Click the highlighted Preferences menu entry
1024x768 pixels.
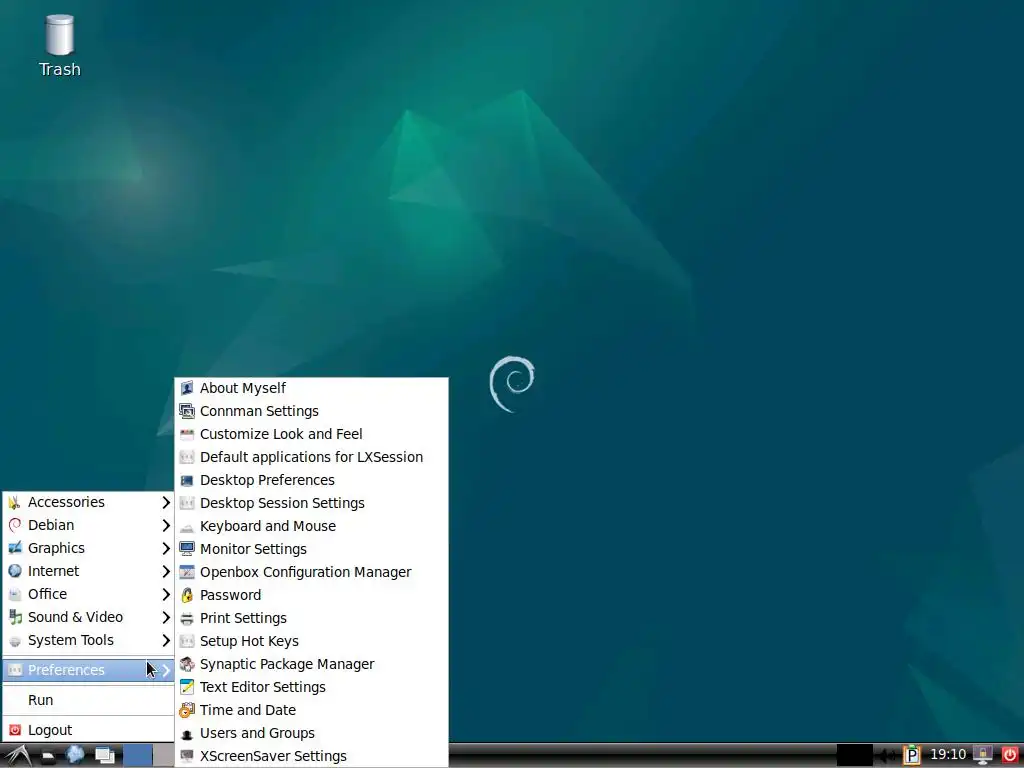click(88, 670)
